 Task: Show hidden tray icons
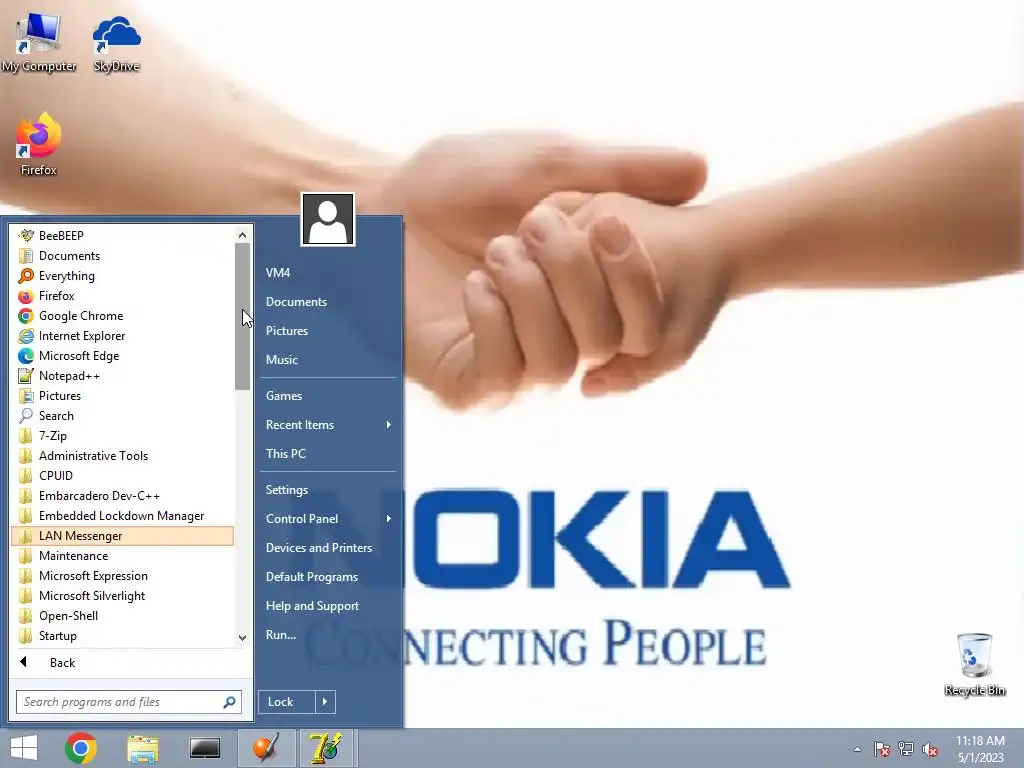click(857, 749)
